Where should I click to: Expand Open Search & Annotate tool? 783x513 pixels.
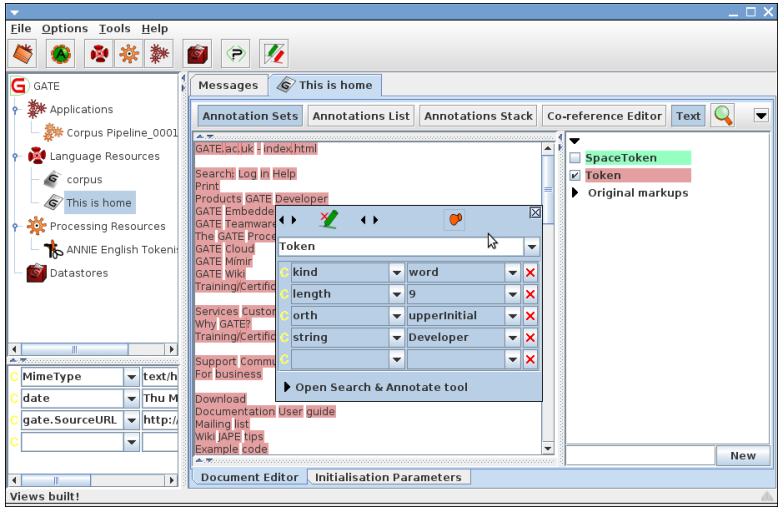point(289,387)
